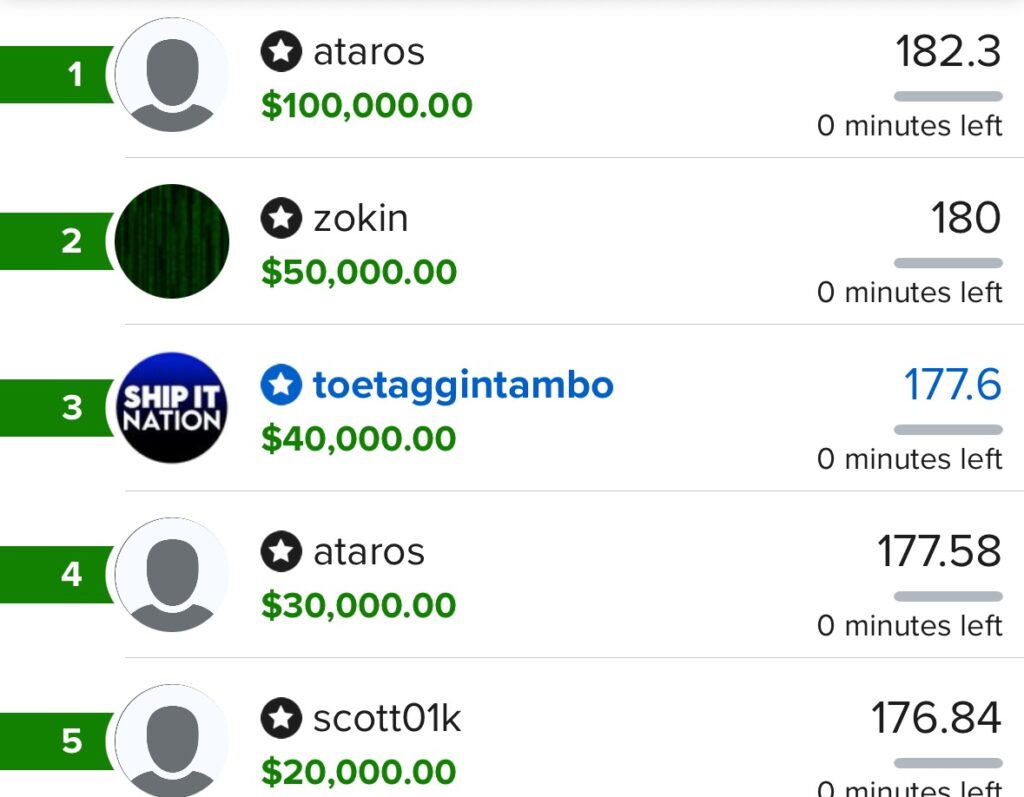This screenshot has width=1024, height=797.
Task: Click the blue 177.6 score
Action: (x=952, y=385)
